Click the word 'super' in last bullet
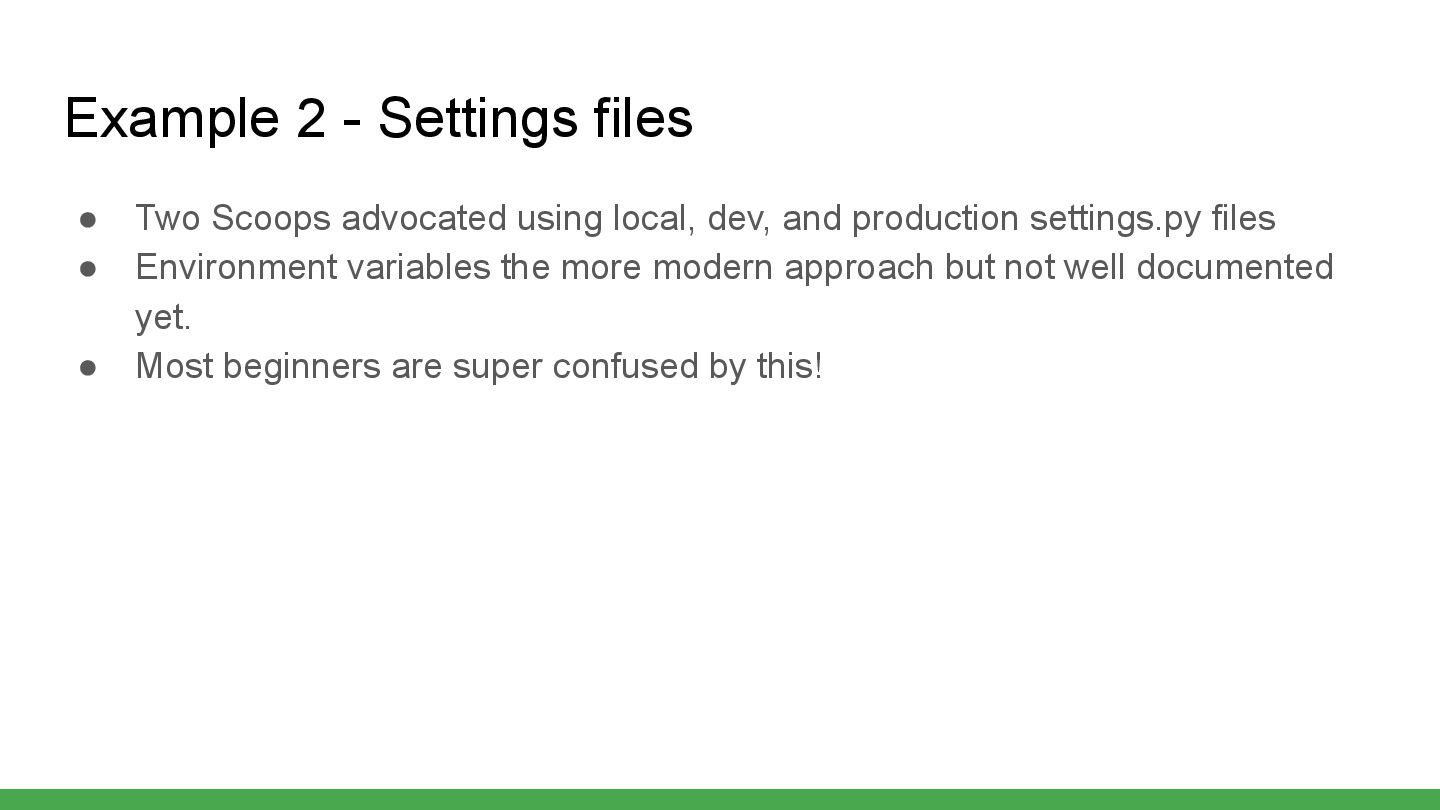The width and height of the screenshot is (1440, 810). coord(497,367)
